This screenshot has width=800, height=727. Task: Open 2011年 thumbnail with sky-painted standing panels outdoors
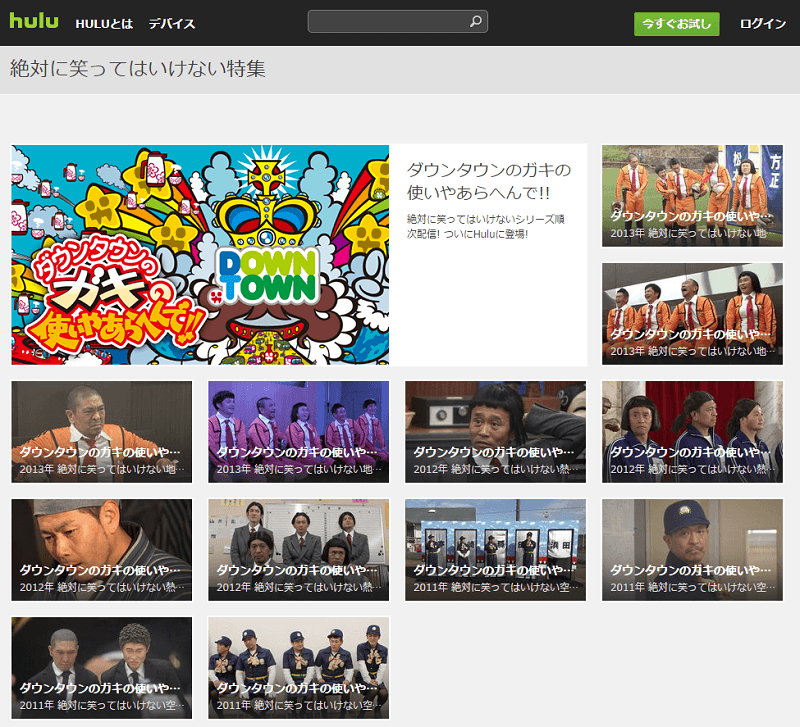[495, 550]
